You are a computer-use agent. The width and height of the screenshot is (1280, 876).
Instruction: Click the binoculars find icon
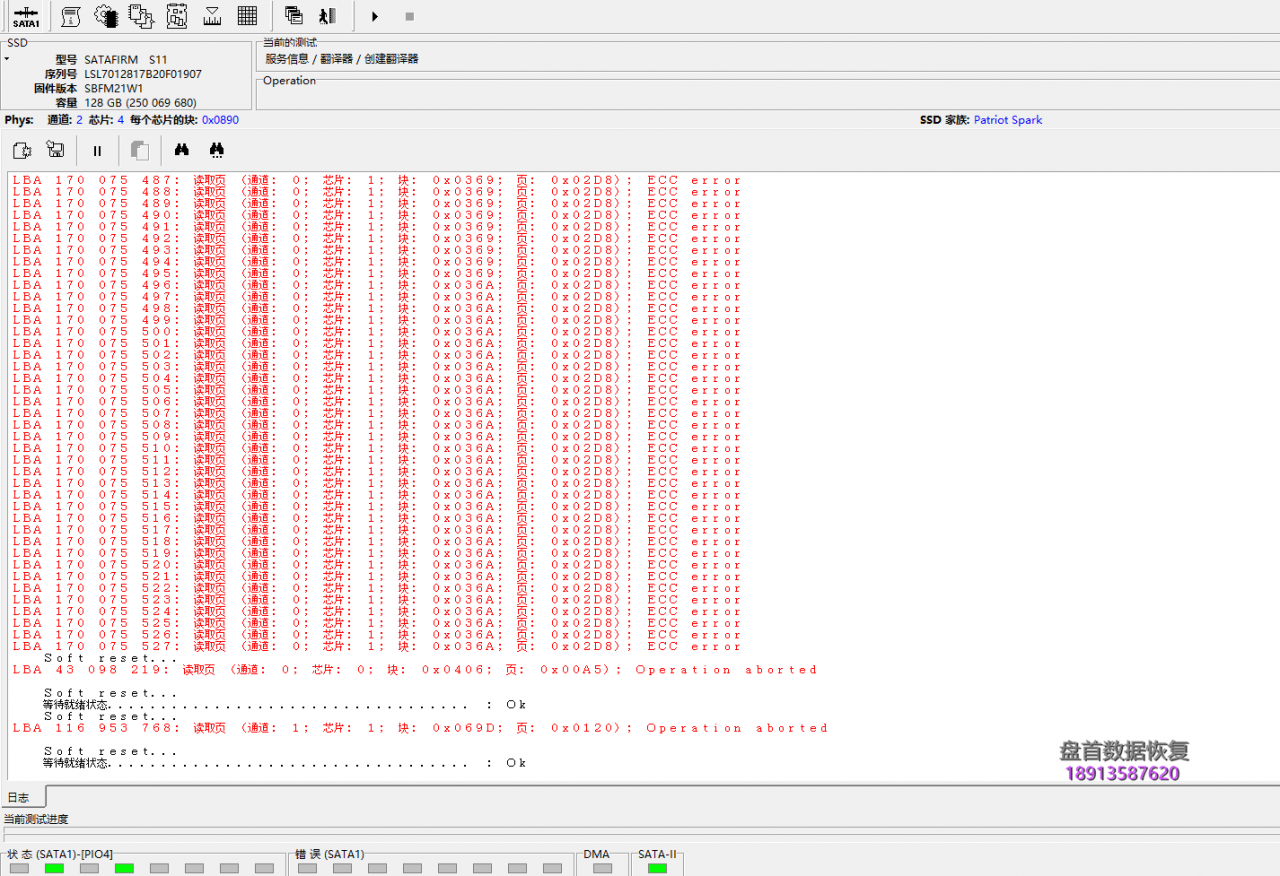(x=182, y=151)
